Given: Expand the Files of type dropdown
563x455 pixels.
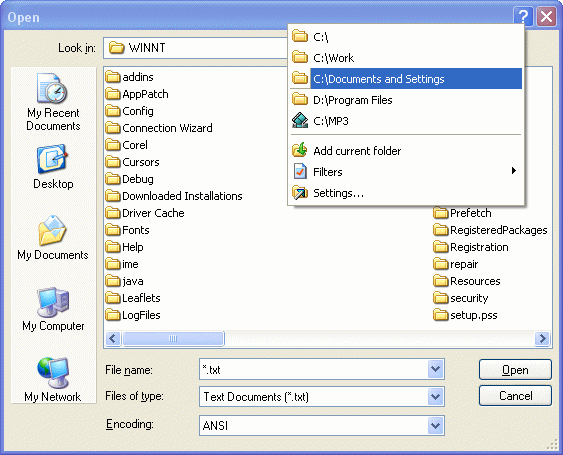Looking at the screenshot, I should (435, 396).
